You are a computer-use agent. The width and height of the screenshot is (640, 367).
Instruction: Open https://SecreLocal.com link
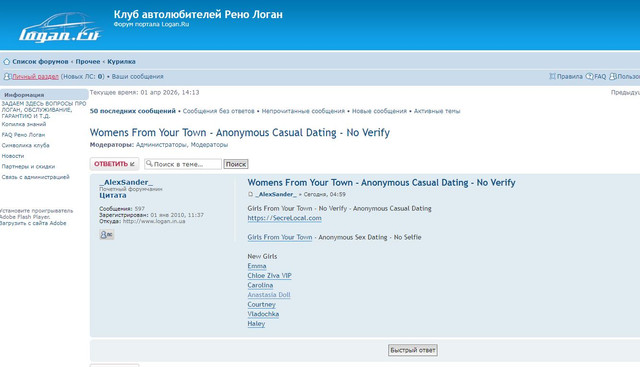click(x=284, y=218)
